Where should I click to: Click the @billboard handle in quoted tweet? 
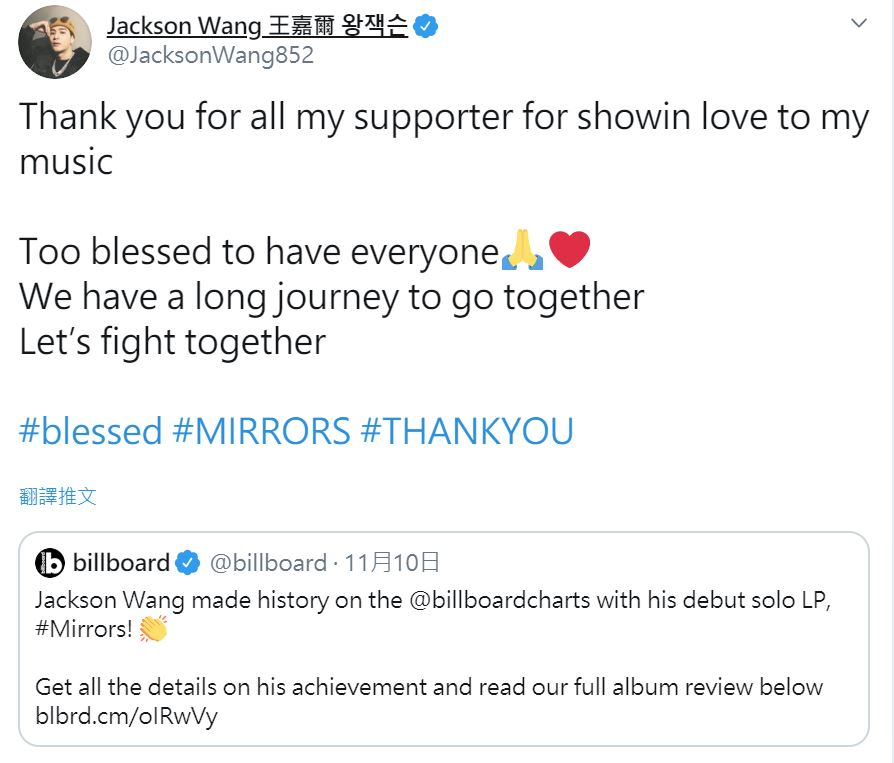point(268,563)
